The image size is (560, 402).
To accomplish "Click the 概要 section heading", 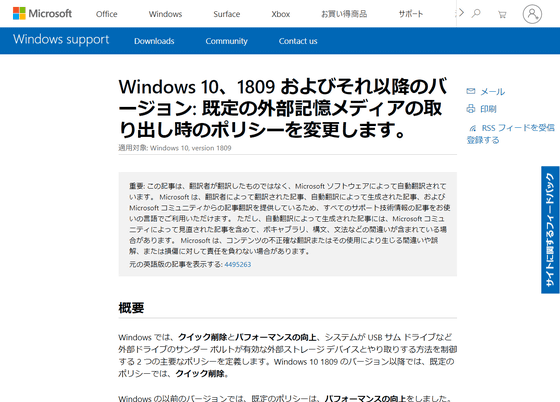I will coord(131,308).
